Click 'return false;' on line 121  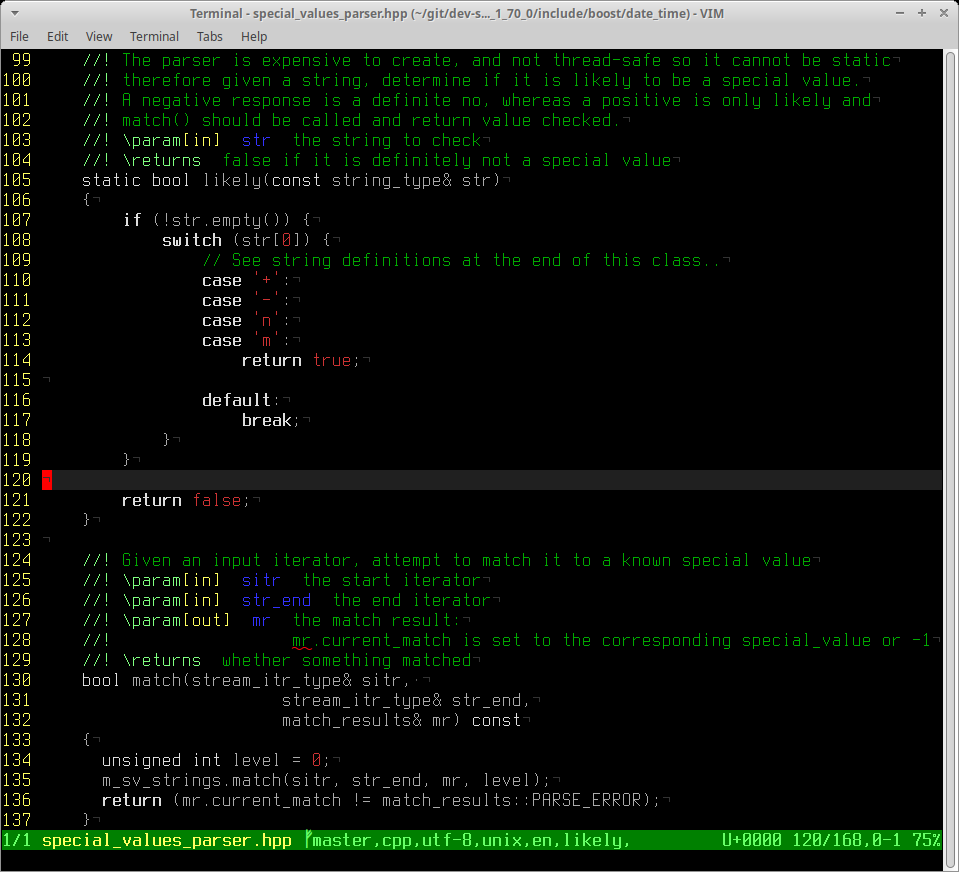186,501
